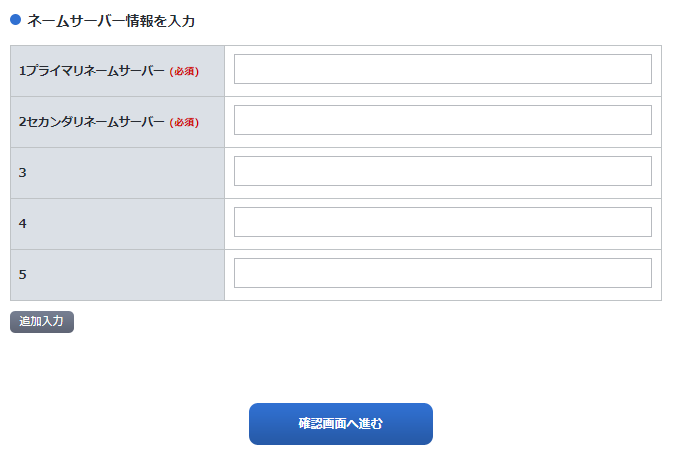Click the row label numbered 3

pos(22,173)
